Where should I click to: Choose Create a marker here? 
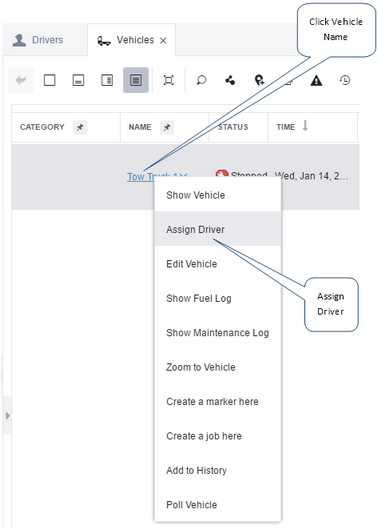tap(218, 402)
